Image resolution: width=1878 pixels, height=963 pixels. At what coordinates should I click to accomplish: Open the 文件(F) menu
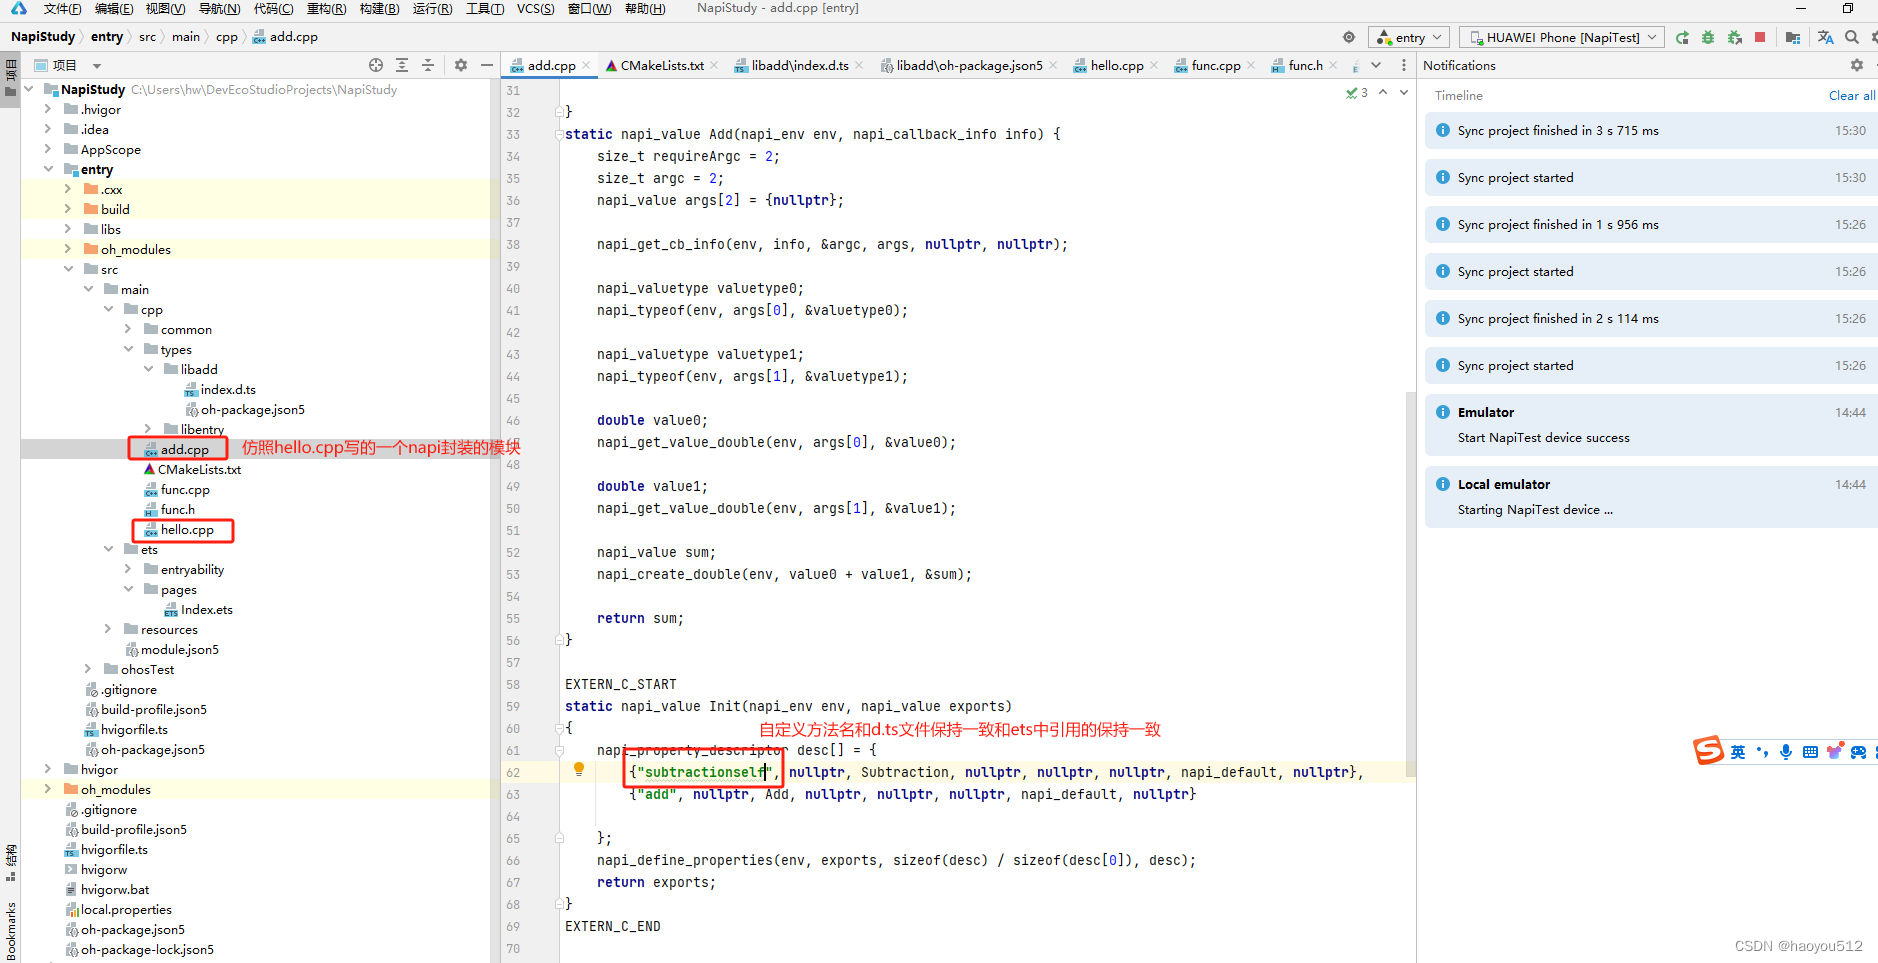[63, 9]
